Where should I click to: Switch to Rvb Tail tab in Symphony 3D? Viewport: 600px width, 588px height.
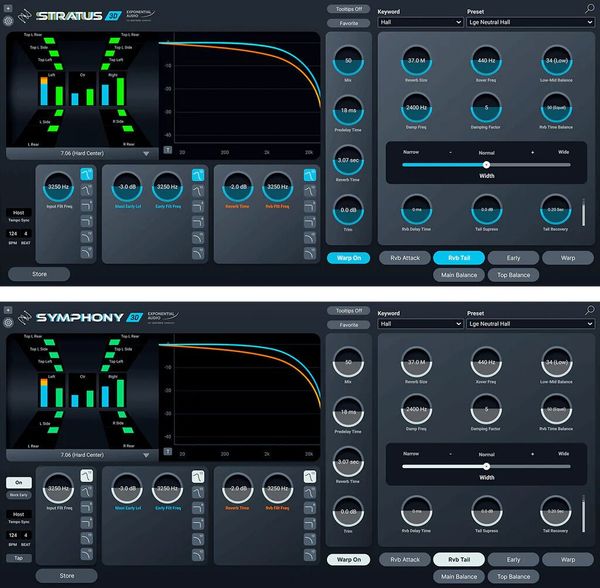tap(459, 559)
